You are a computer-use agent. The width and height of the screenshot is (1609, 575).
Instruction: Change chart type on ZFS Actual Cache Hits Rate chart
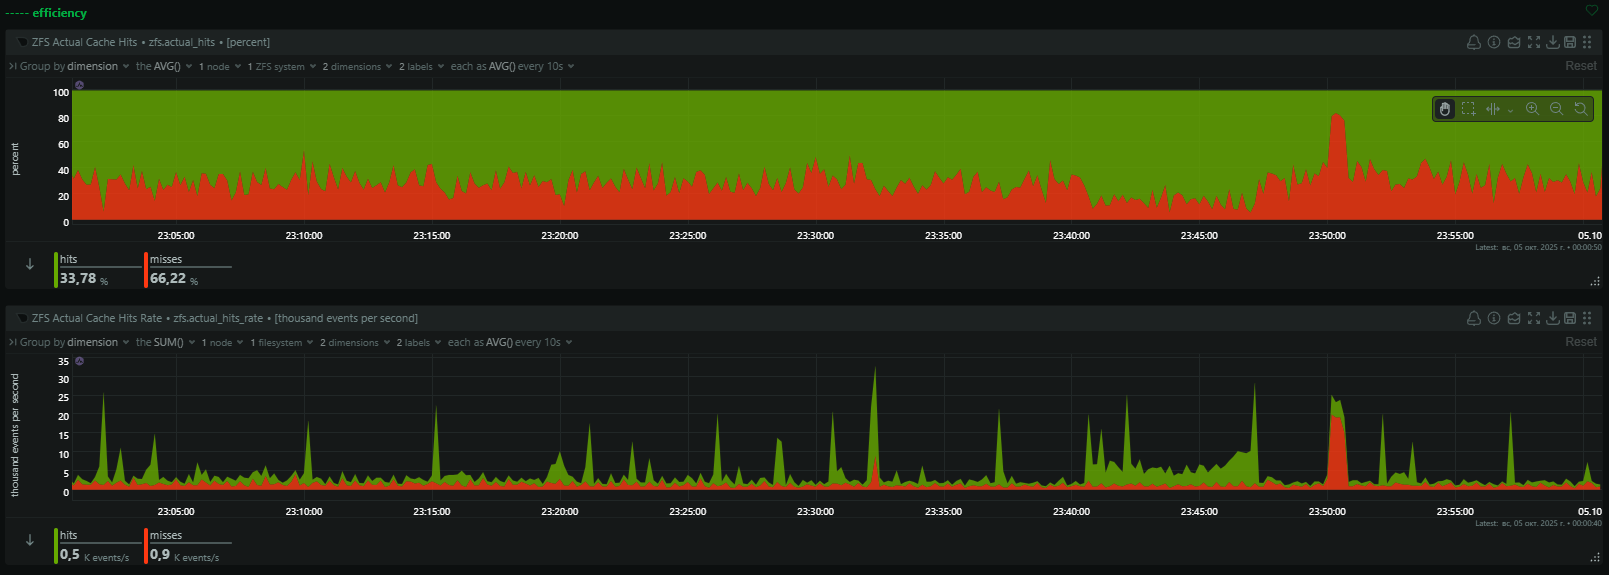(1514, 318)
